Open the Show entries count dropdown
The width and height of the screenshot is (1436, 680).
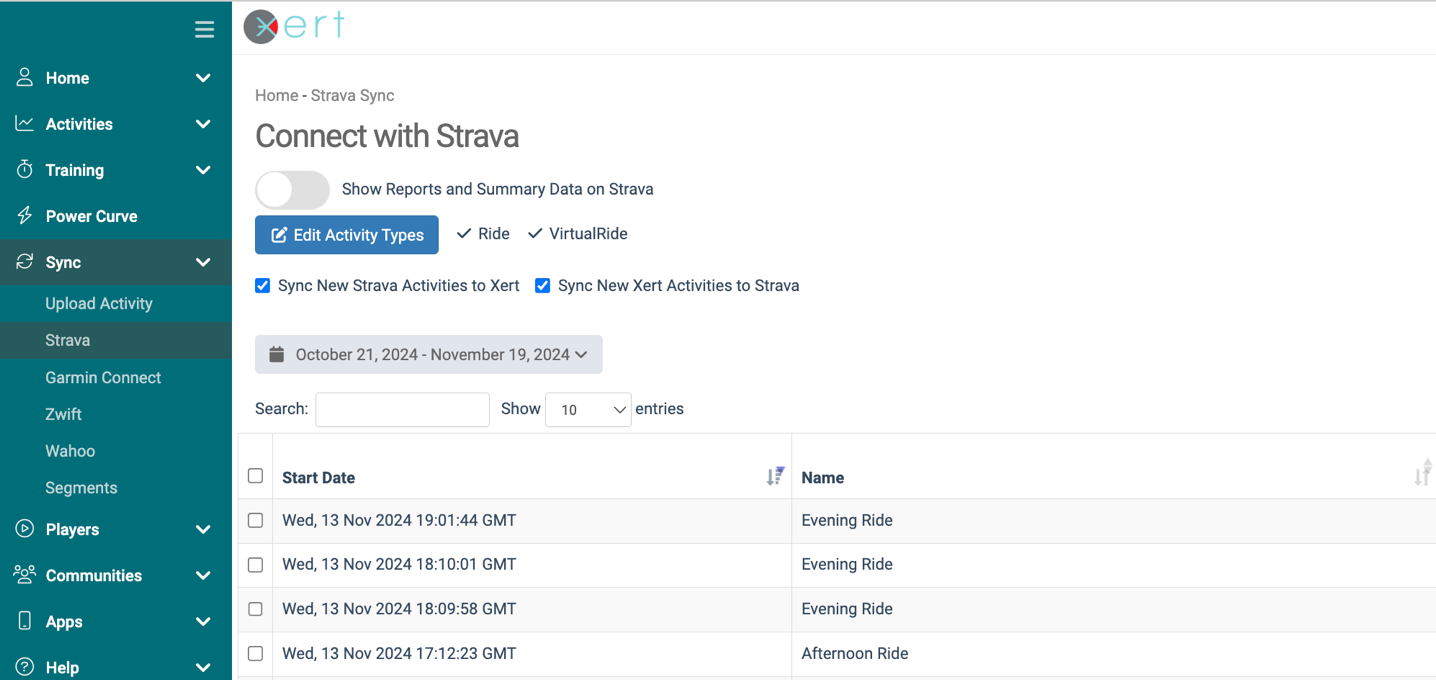[x=588, y=410]
